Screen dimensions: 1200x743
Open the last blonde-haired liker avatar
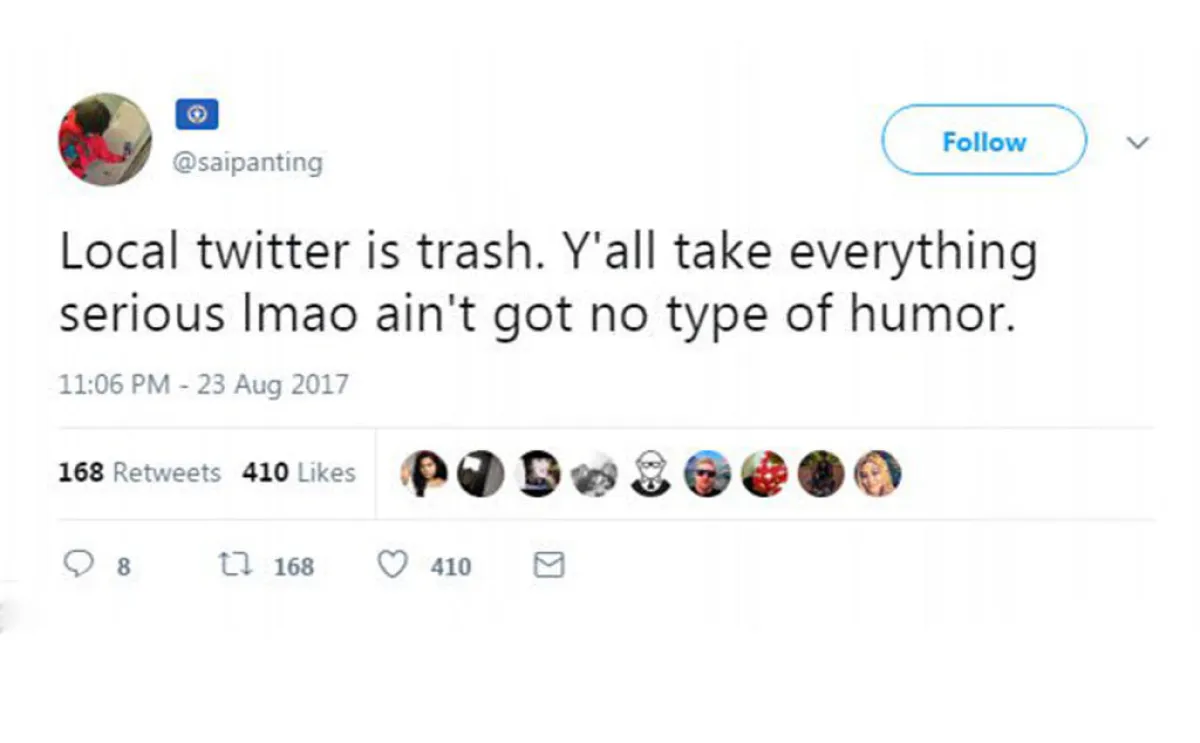tap(877, 473)
